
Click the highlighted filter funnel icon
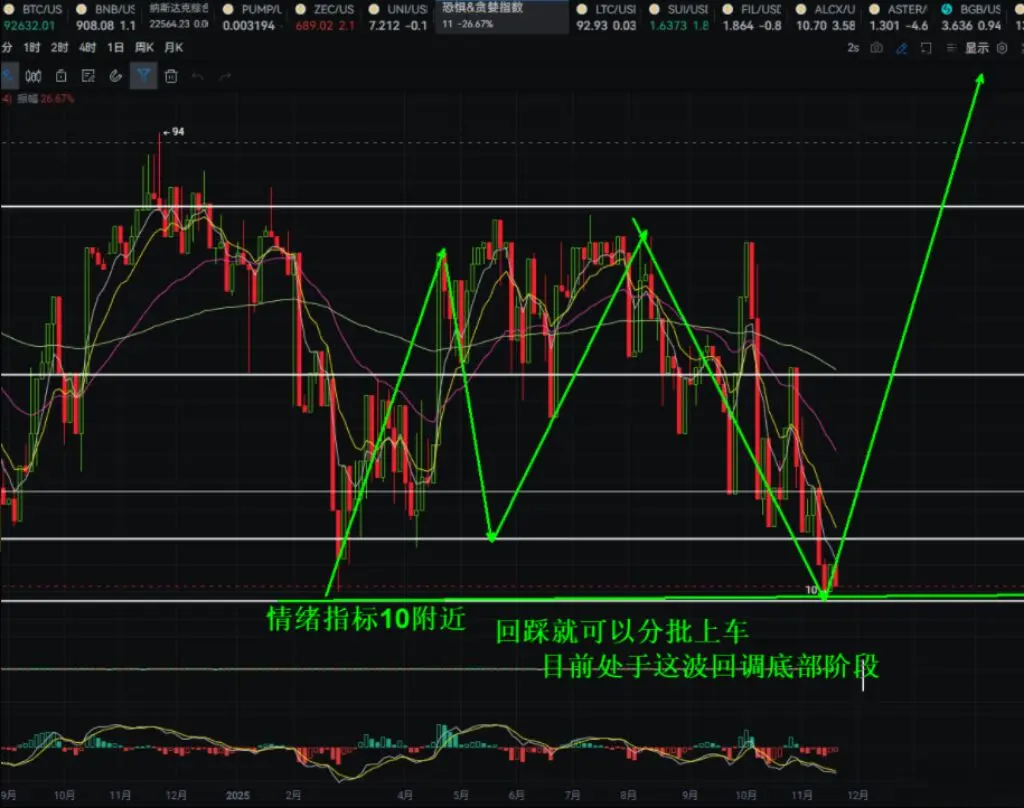[143, 76]
